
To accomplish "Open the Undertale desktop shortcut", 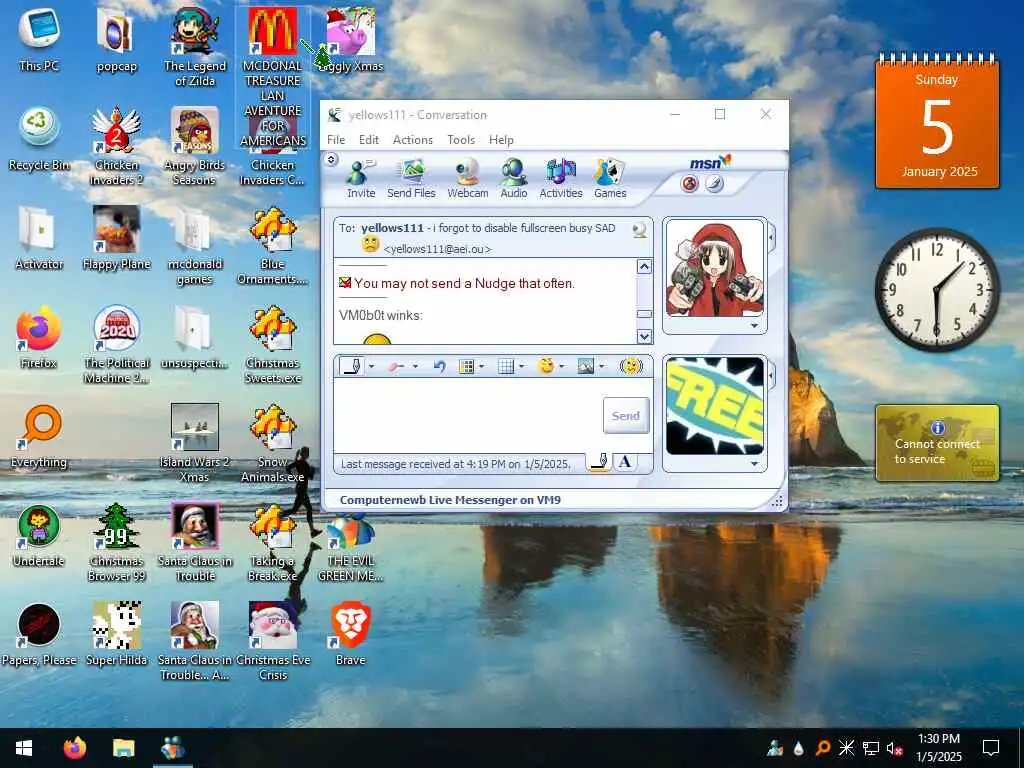I will pos(39,536).
